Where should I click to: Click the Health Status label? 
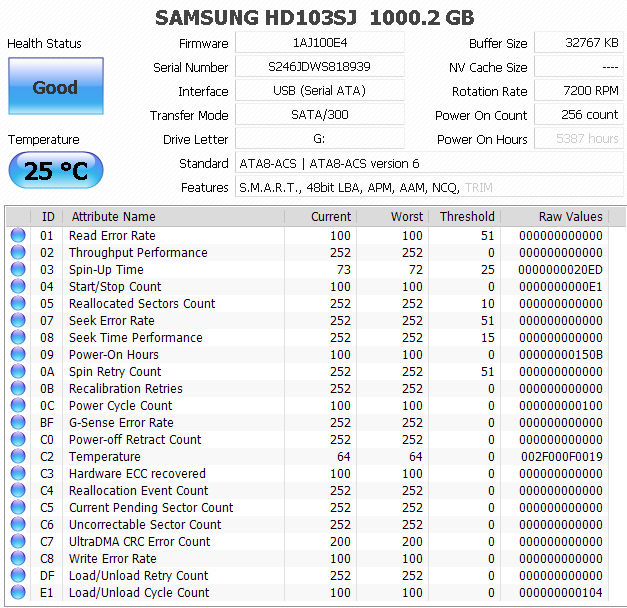[44, 43]
